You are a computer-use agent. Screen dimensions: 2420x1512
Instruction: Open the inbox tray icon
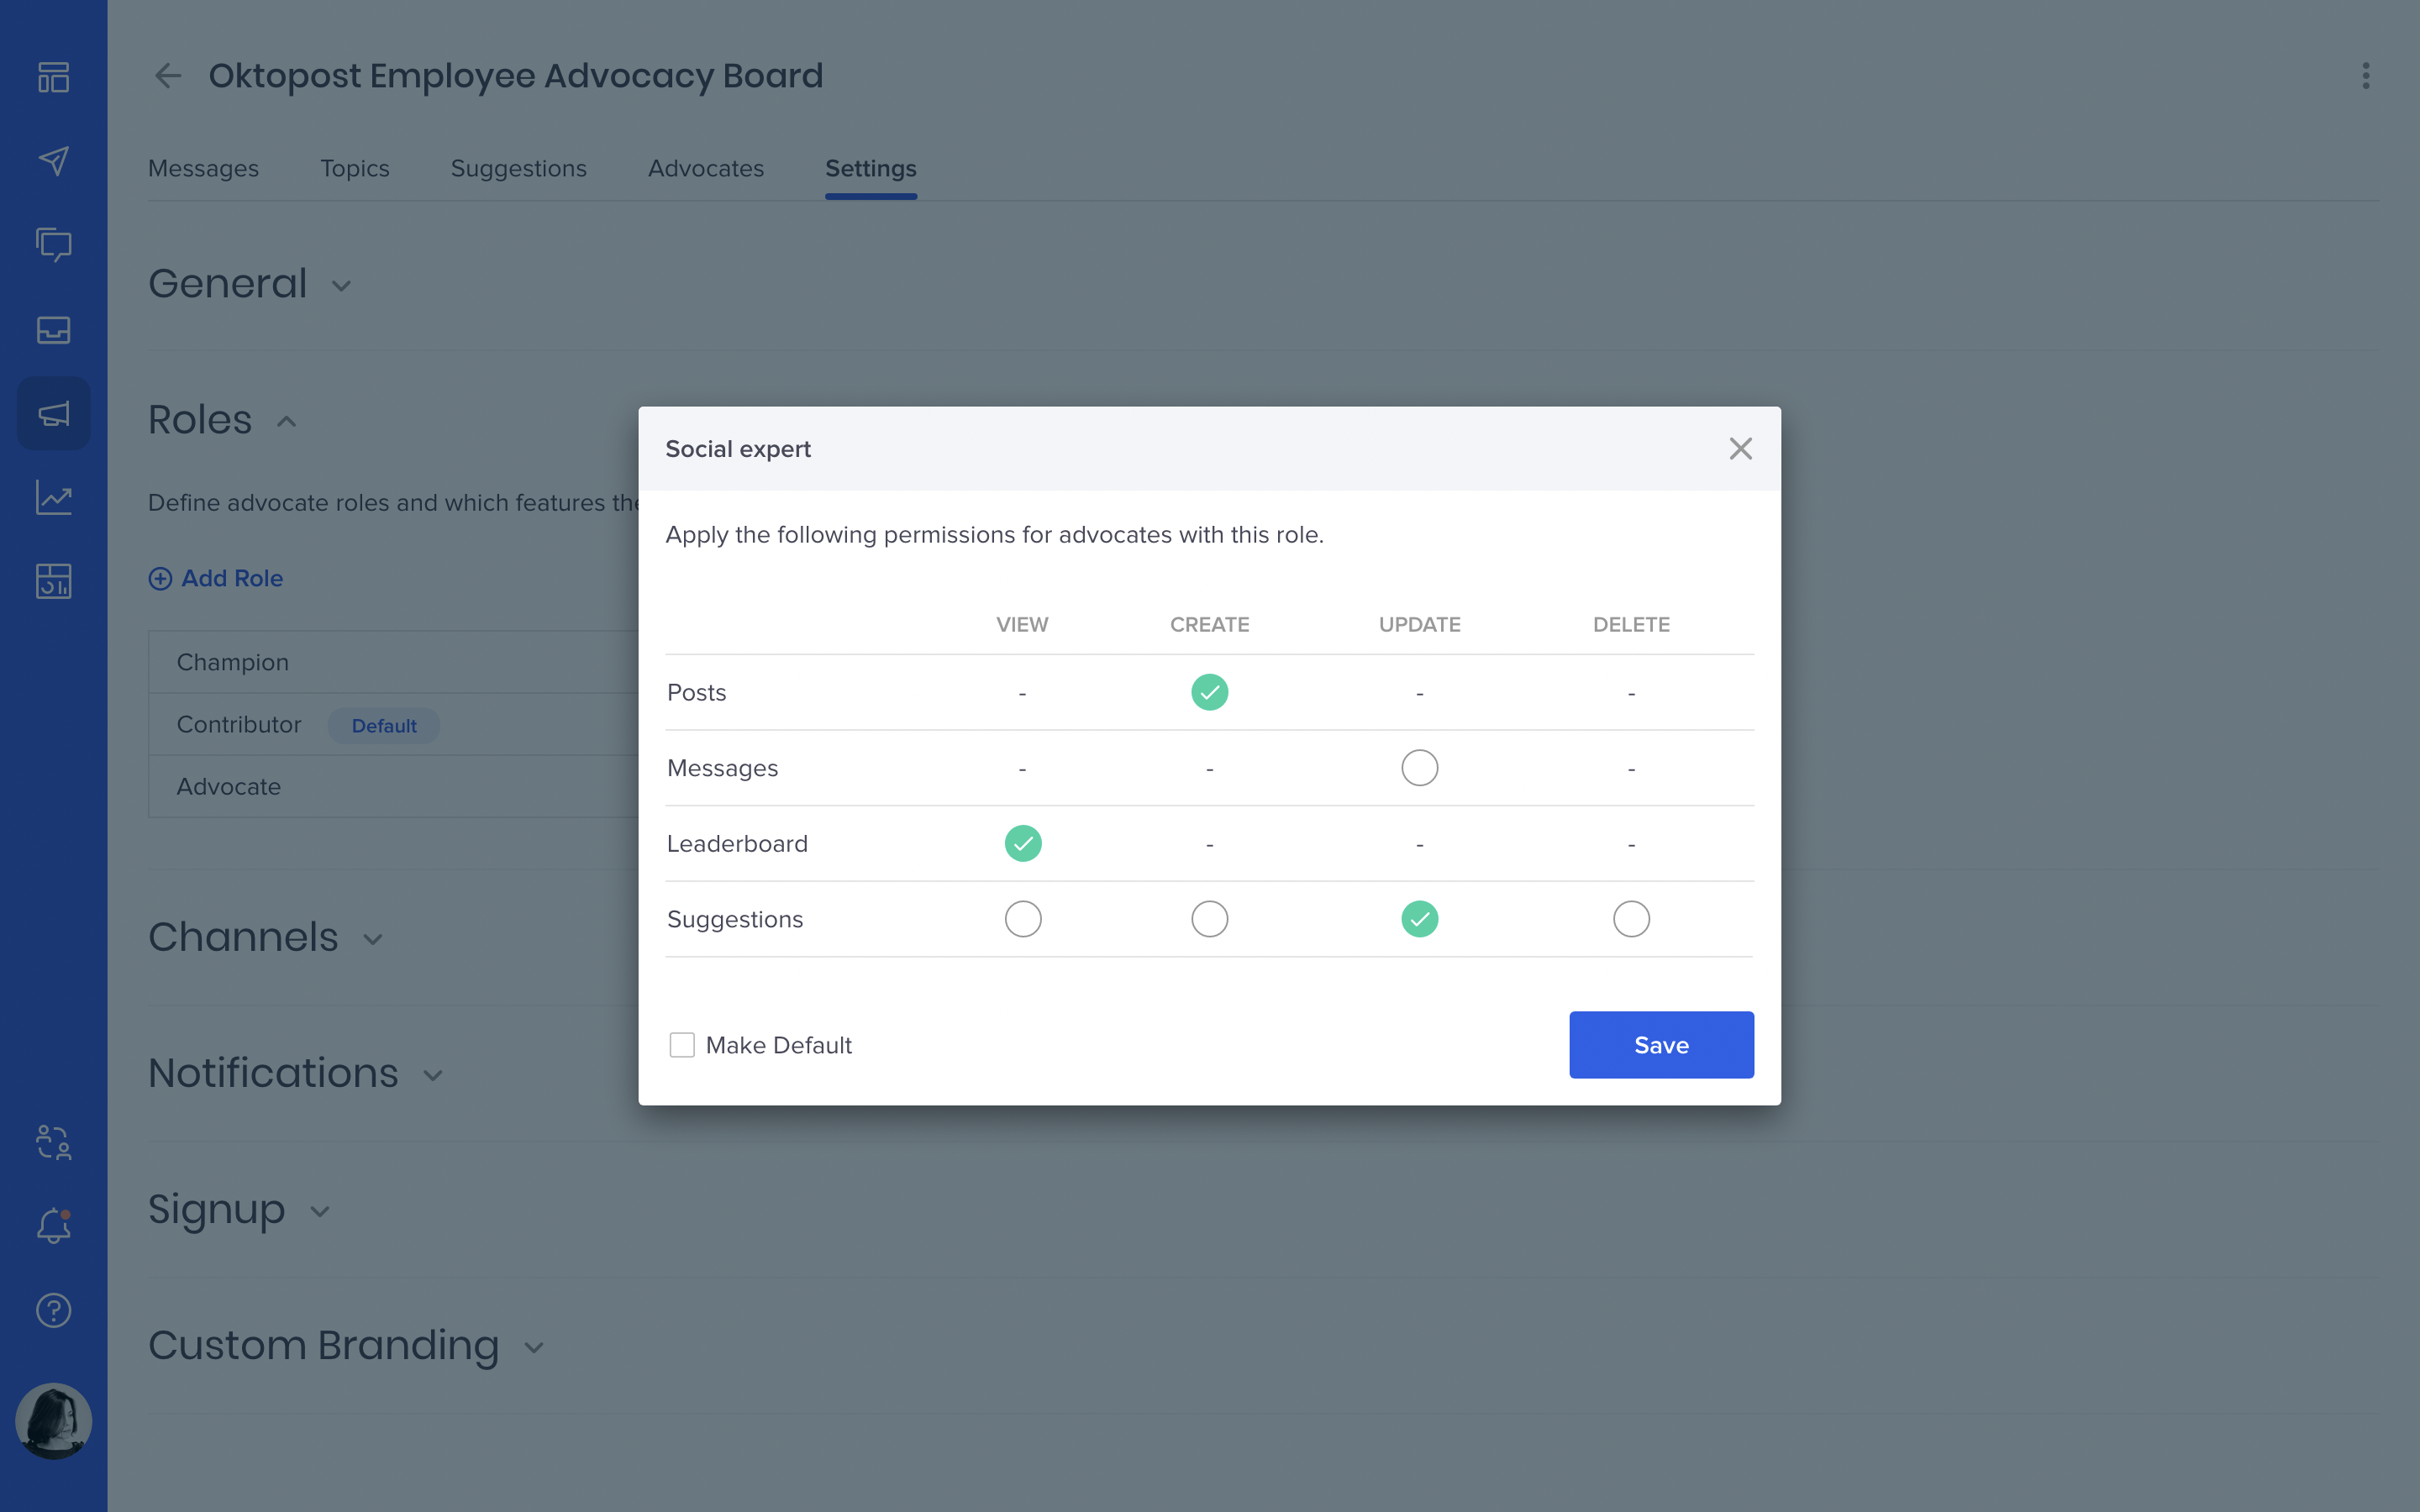53,329
